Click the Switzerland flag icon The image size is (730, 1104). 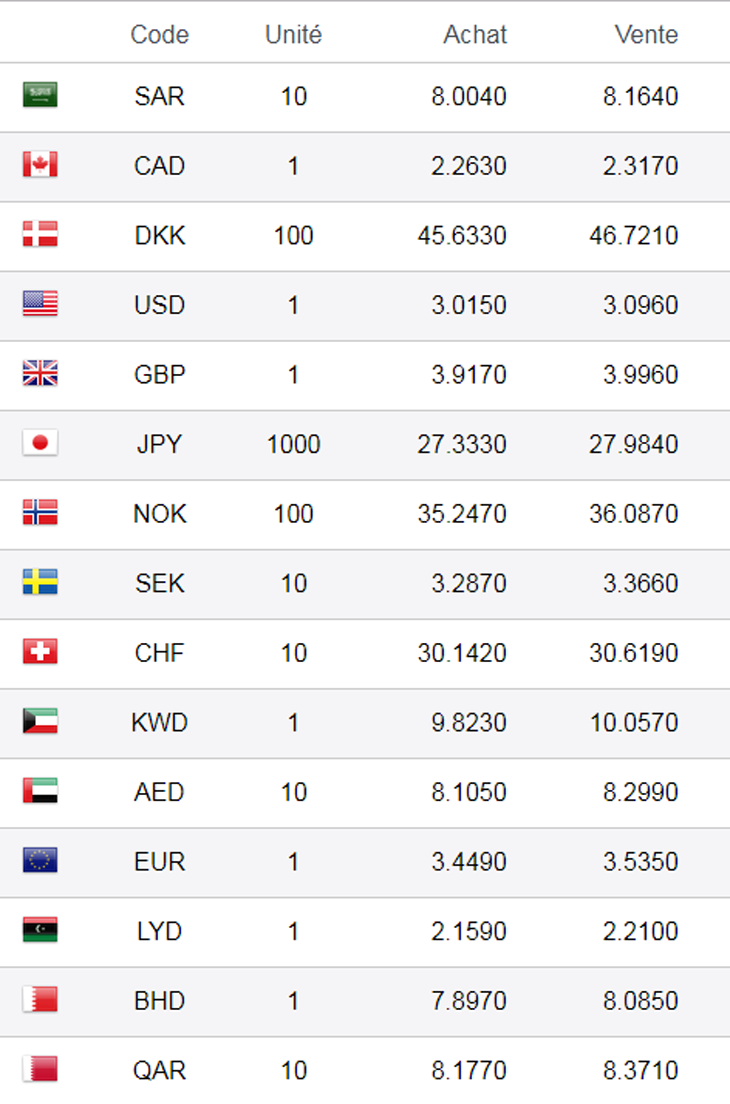[x=40, y=652]
